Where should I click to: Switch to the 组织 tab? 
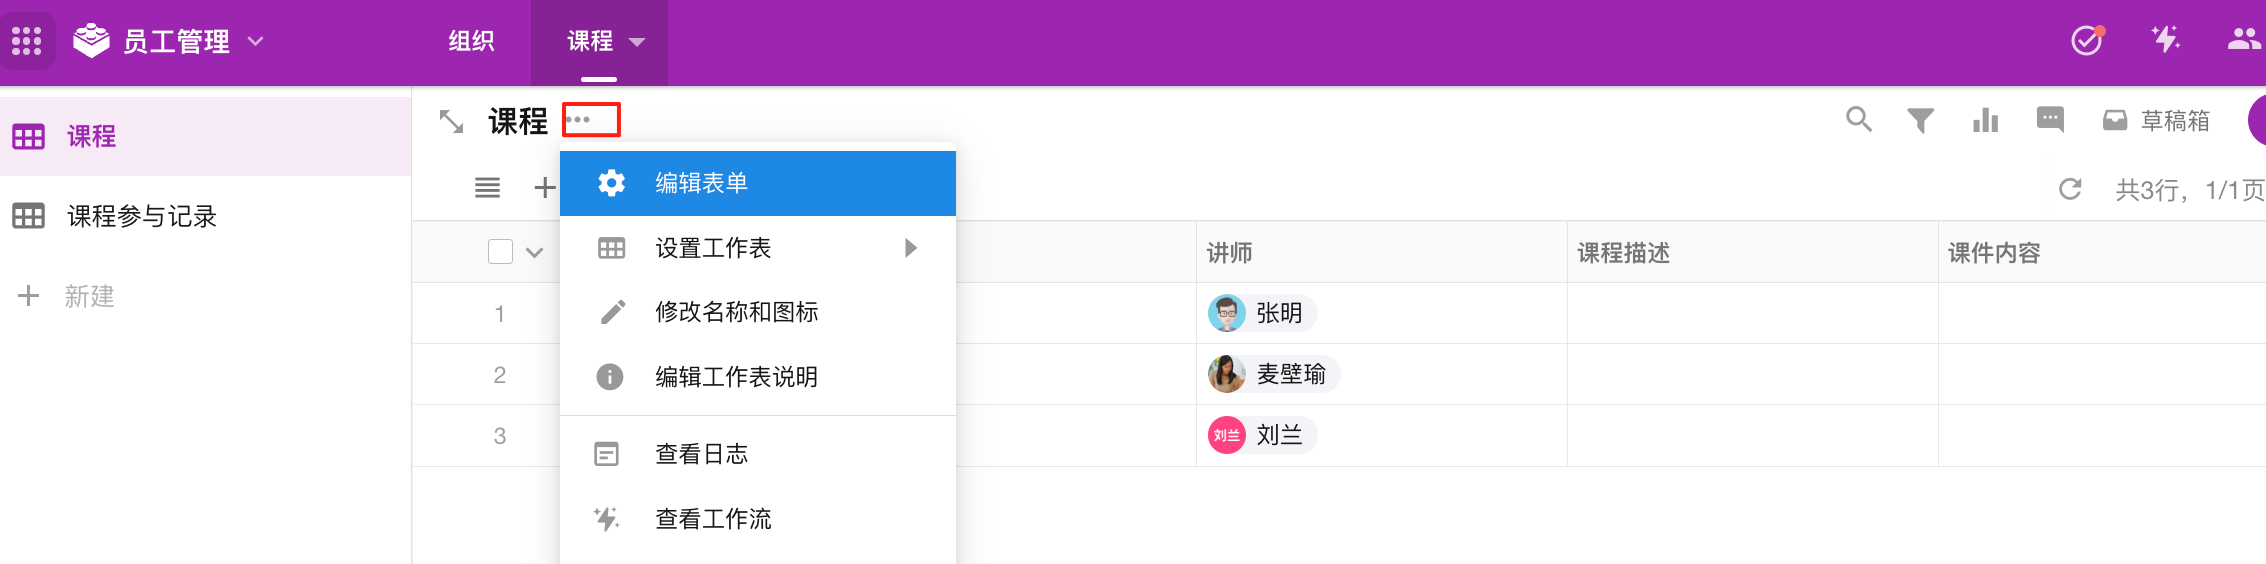(x=471, y=41)
